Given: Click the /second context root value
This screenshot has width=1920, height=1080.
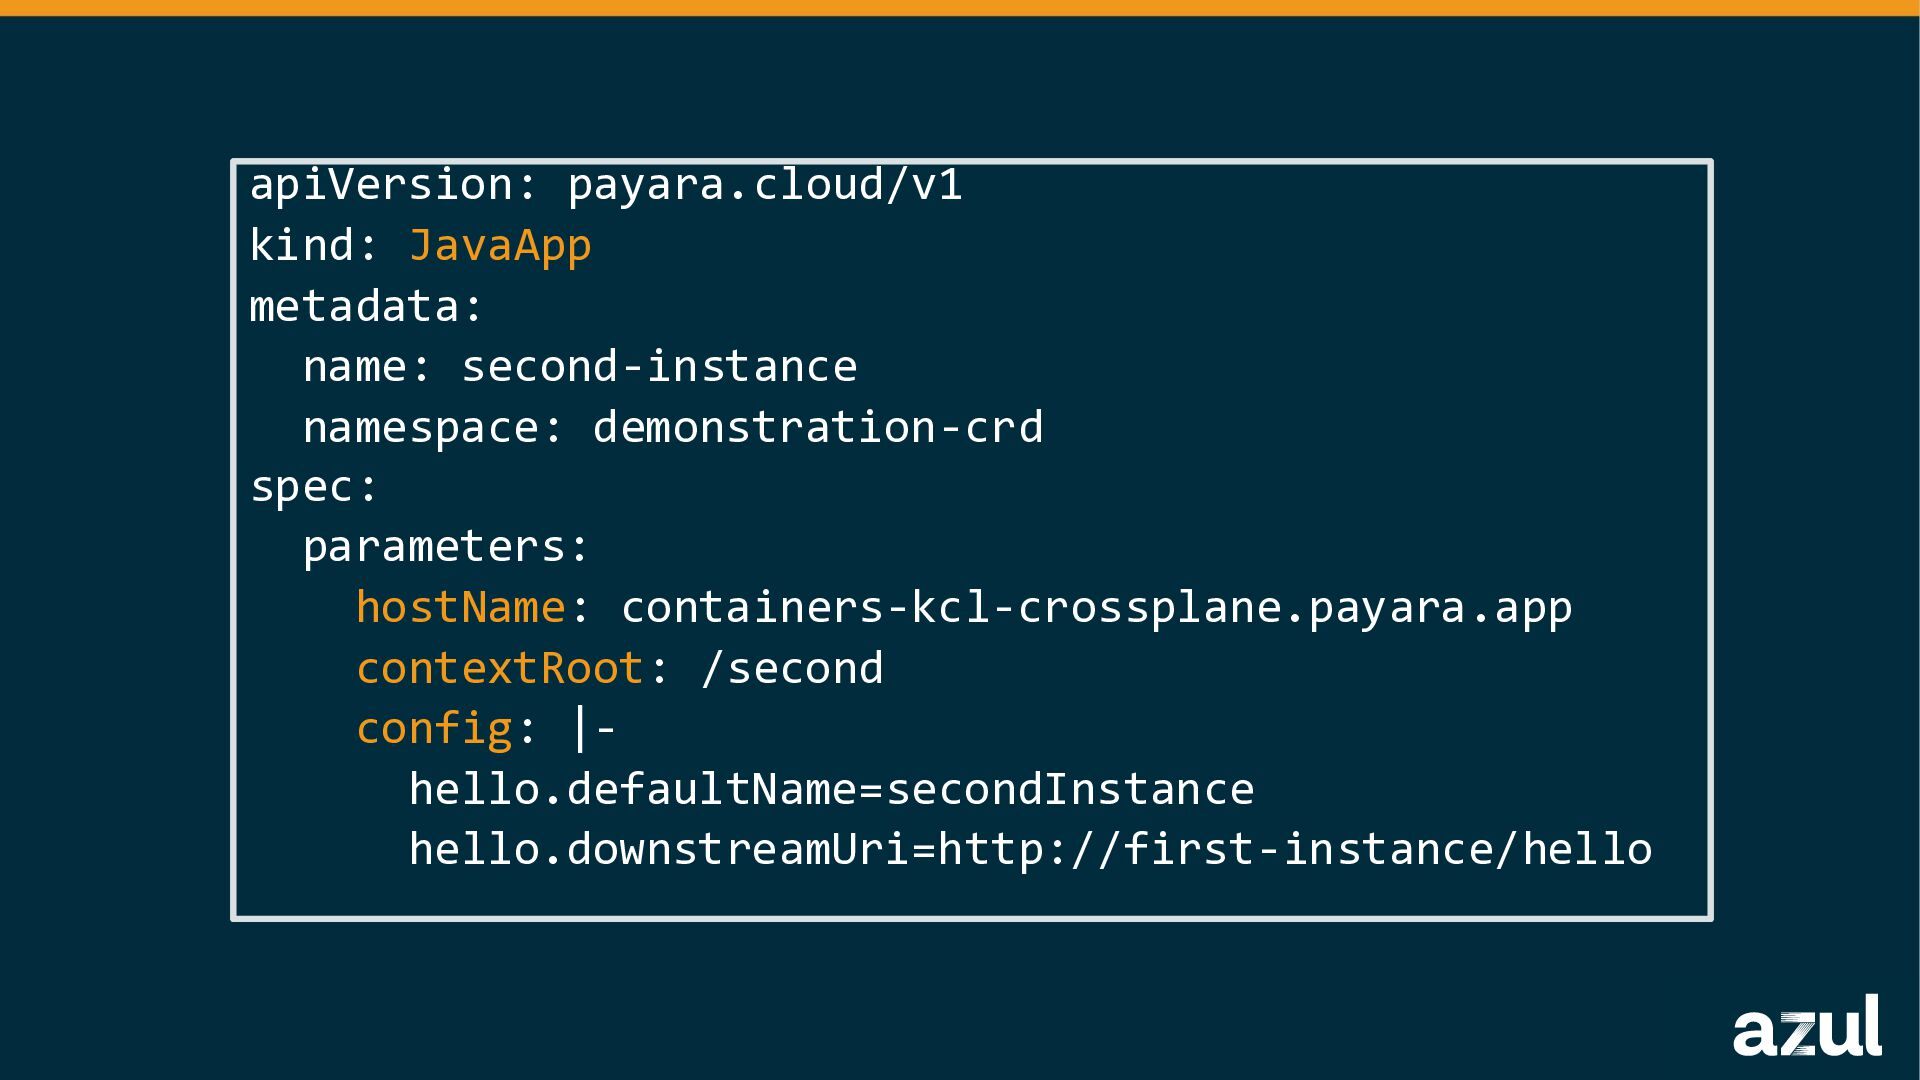Looking at the screenshot, I should click(x=791, y=669).
